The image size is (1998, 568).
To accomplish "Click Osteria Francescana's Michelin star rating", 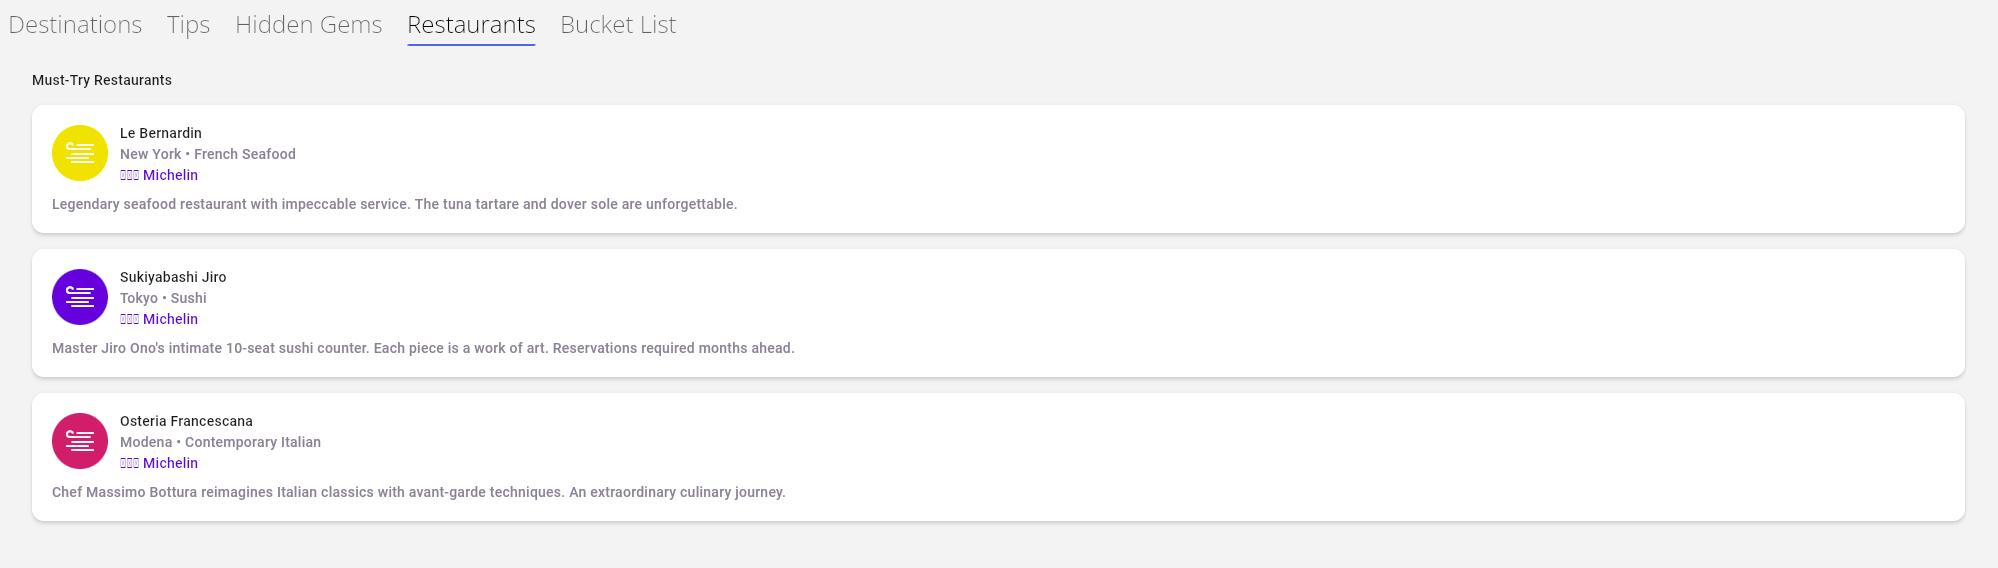I will (x=159, y=463).
